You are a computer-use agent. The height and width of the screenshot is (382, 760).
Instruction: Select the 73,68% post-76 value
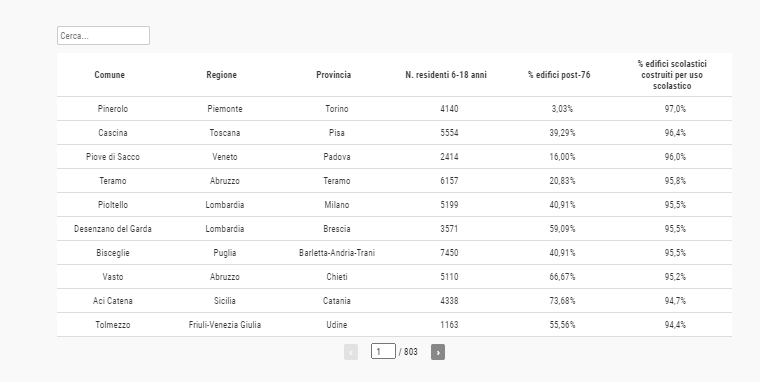(562, 301)
